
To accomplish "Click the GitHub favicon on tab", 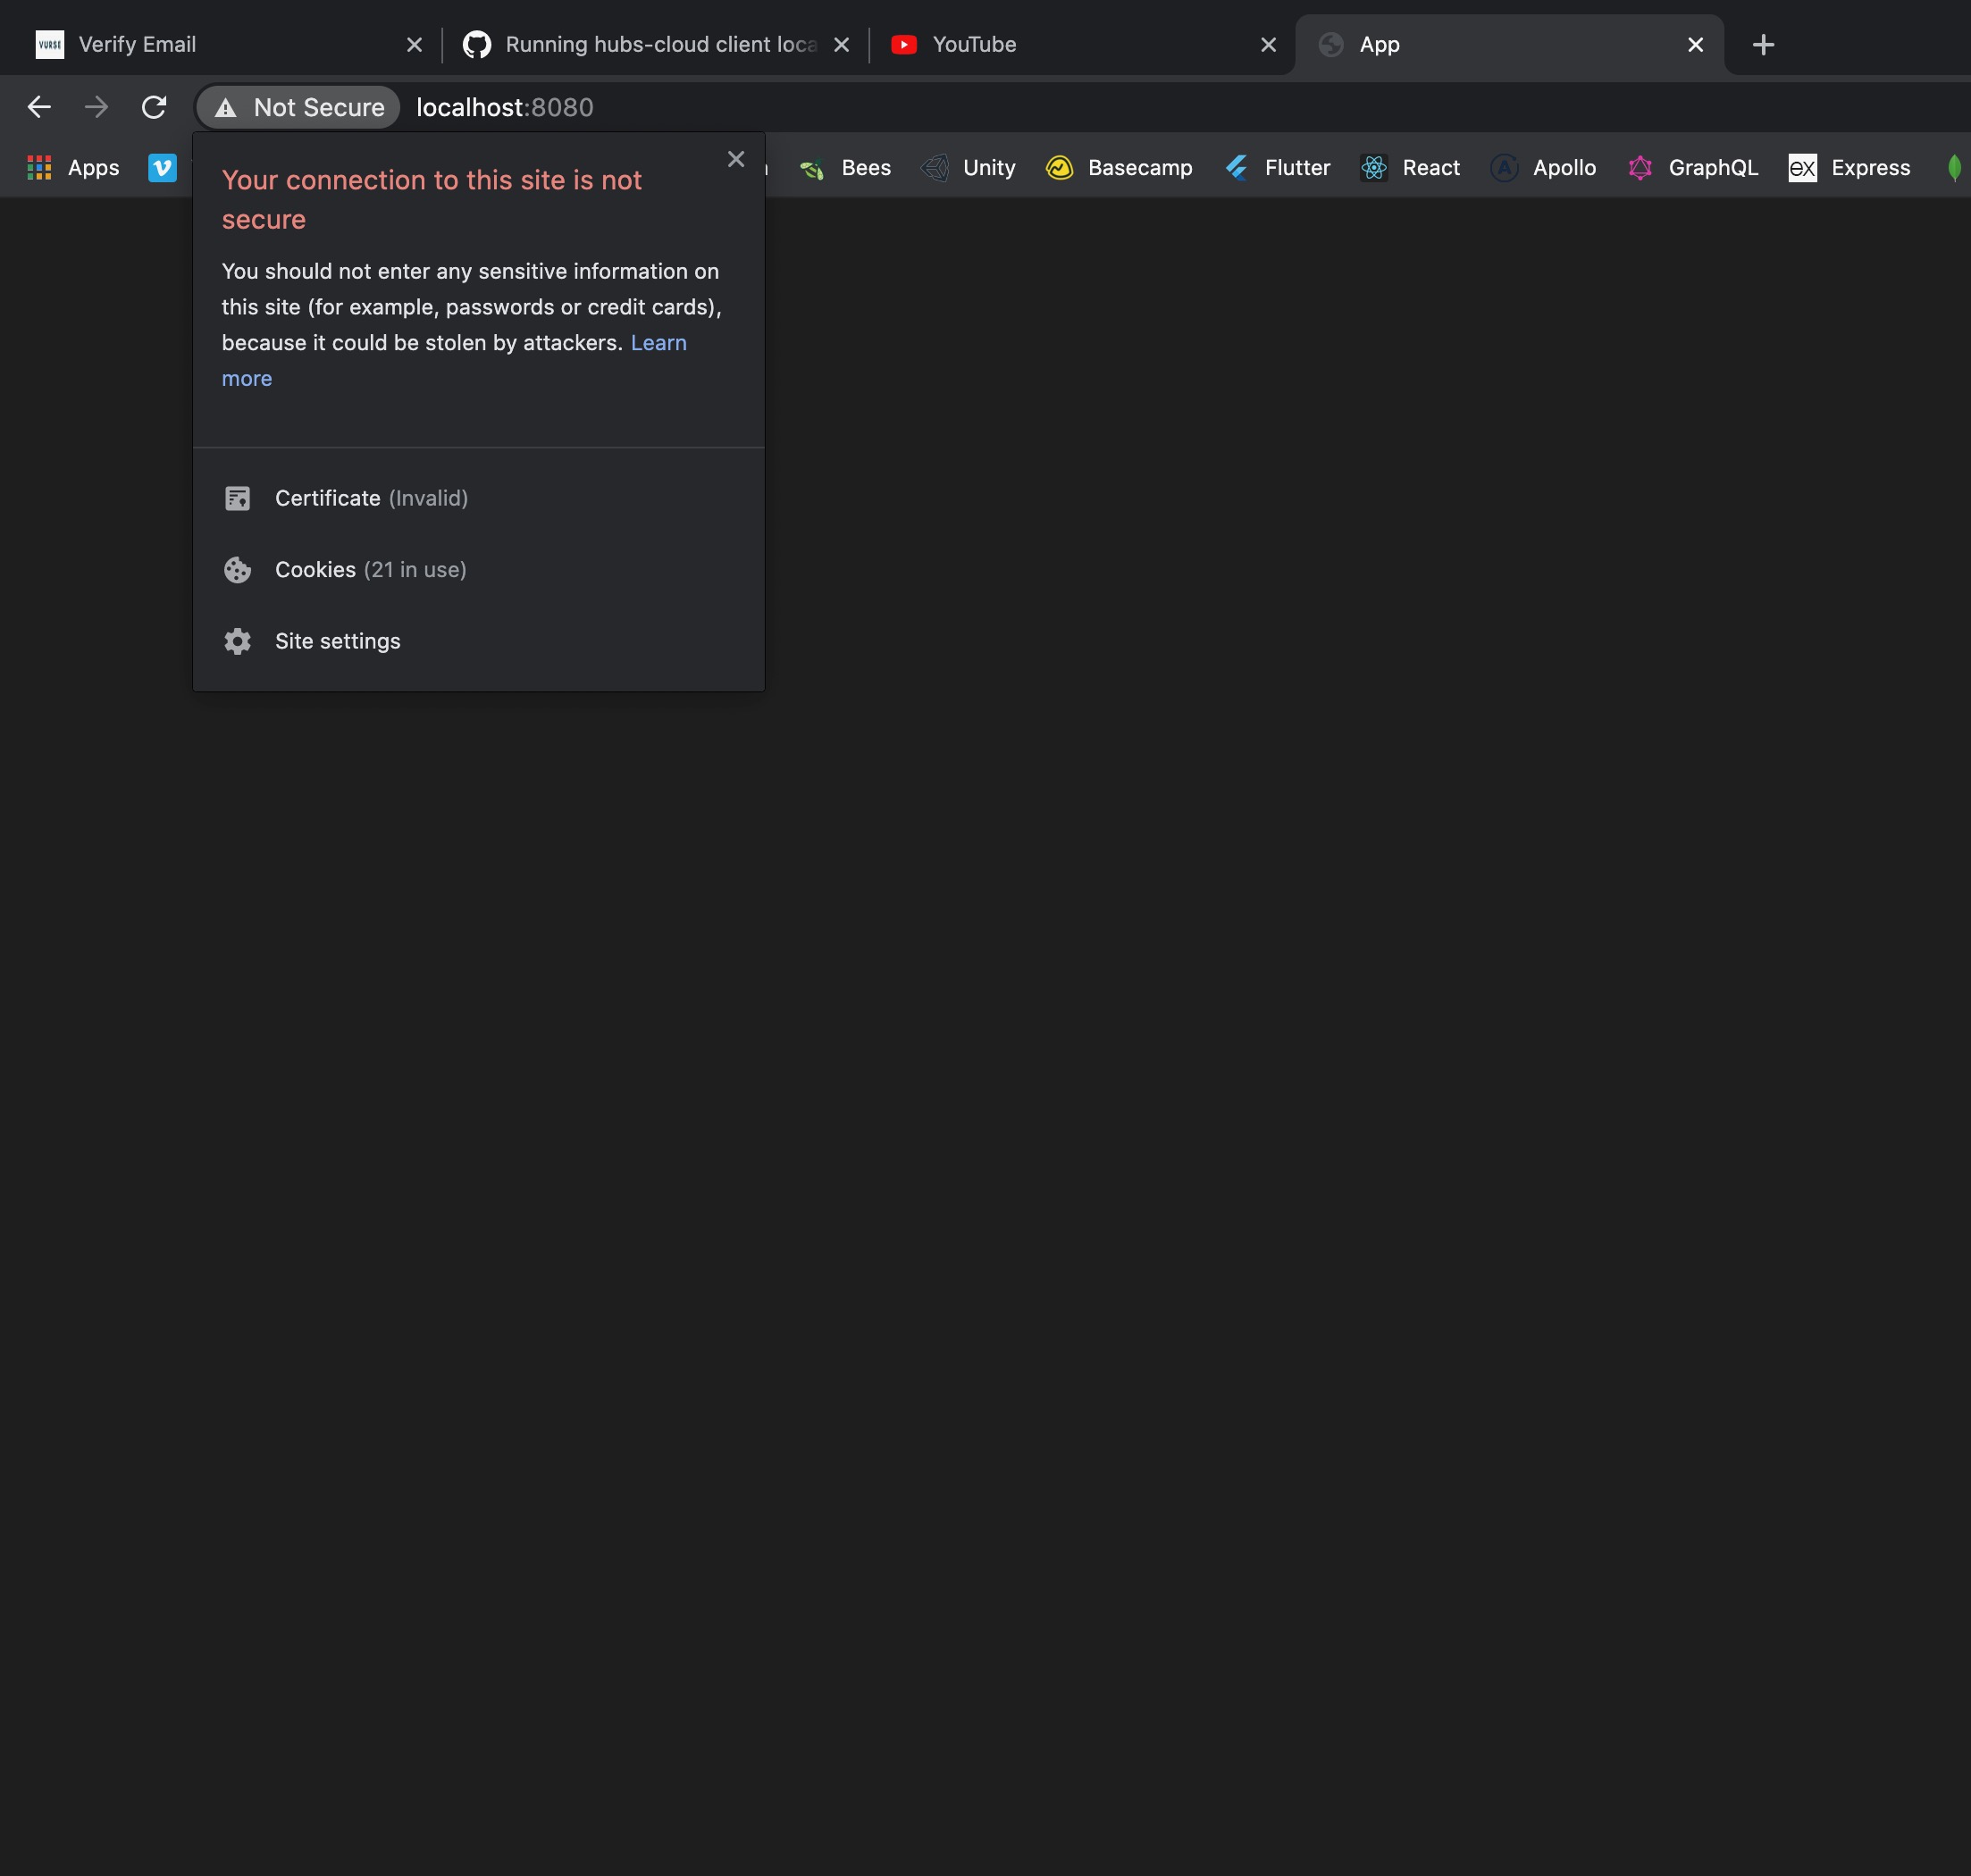I will point(477,45).
